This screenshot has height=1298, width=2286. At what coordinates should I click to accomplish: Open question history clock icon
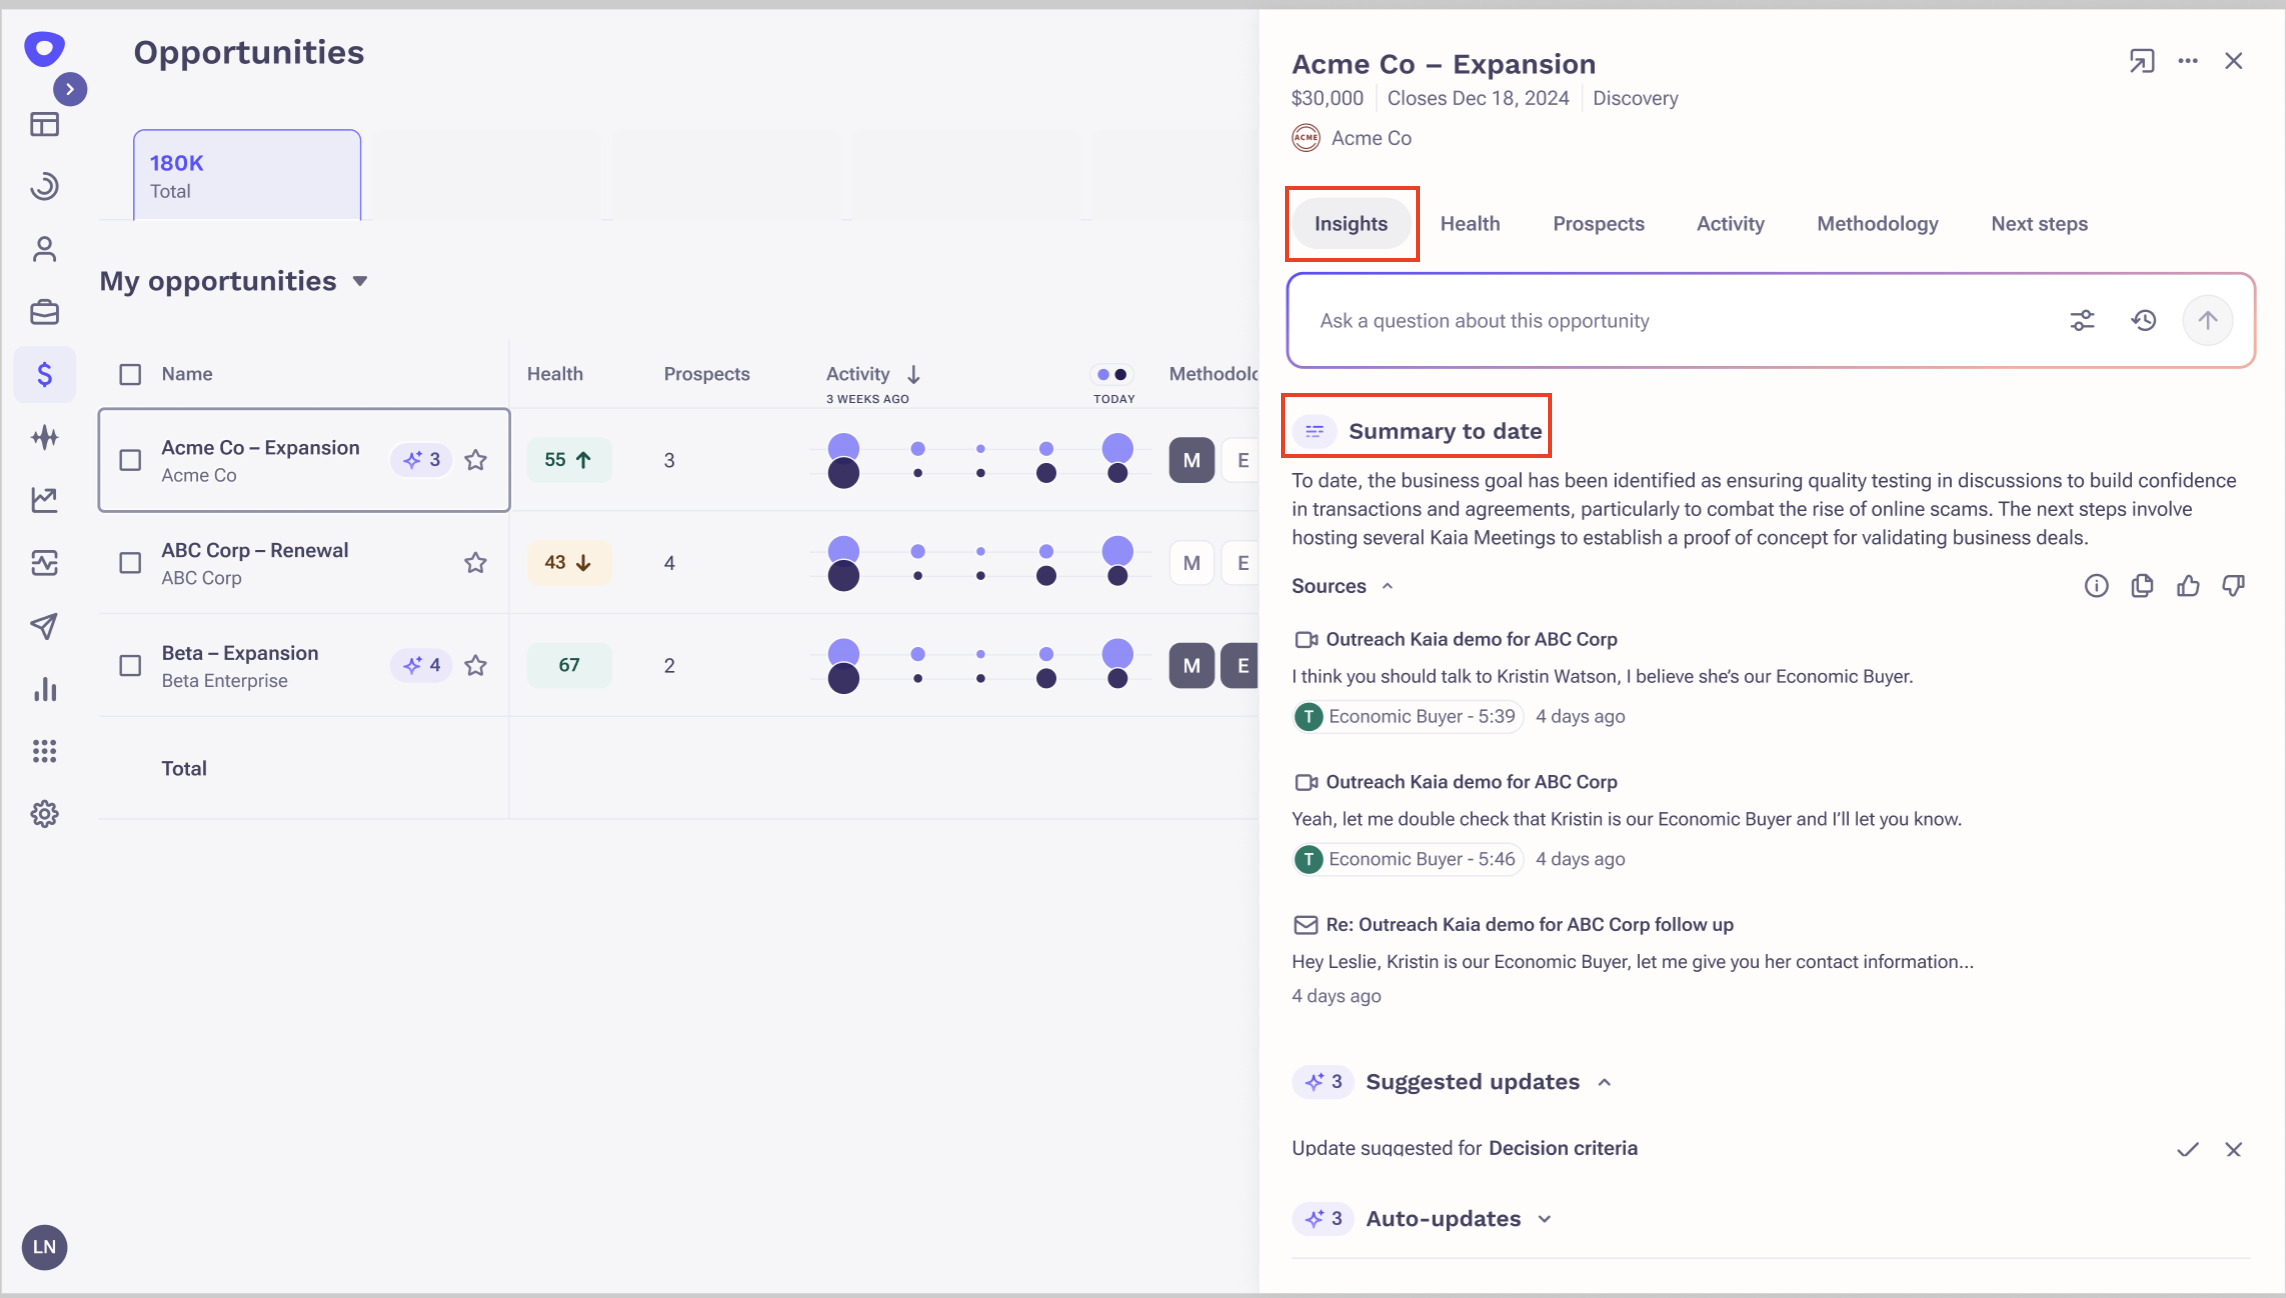point(2143,321)
